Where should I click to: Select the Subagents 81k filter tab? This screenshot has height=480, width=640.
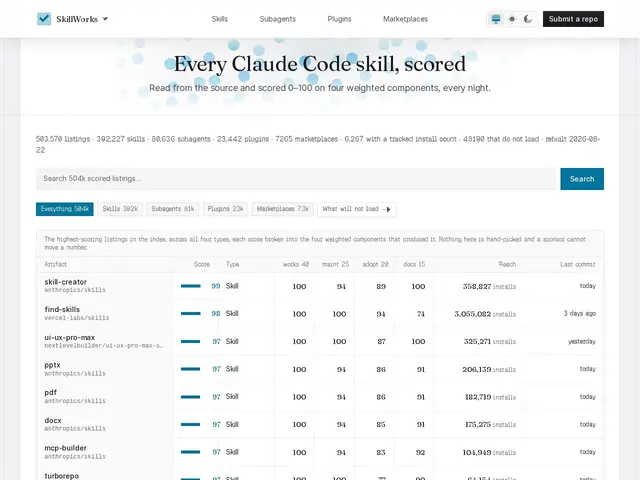click(x=173, y=209)
